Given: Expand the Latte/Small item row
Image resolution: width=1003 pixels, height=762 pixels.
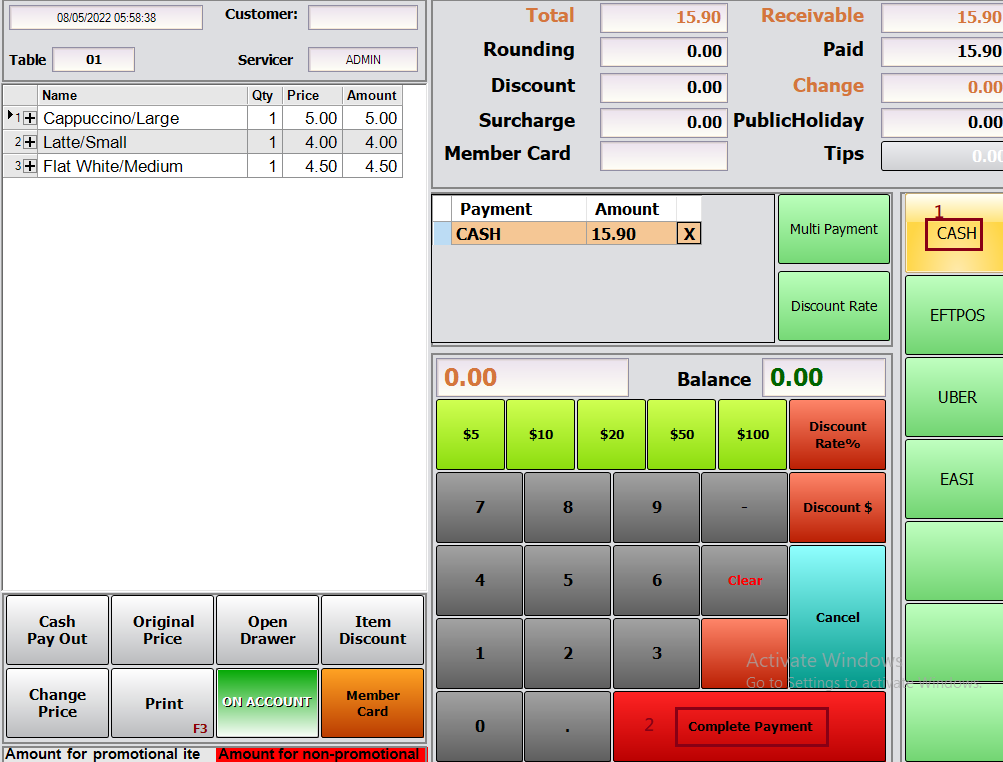Looking at the screenshot, I should pyautogui.click(x=29, y=142).
